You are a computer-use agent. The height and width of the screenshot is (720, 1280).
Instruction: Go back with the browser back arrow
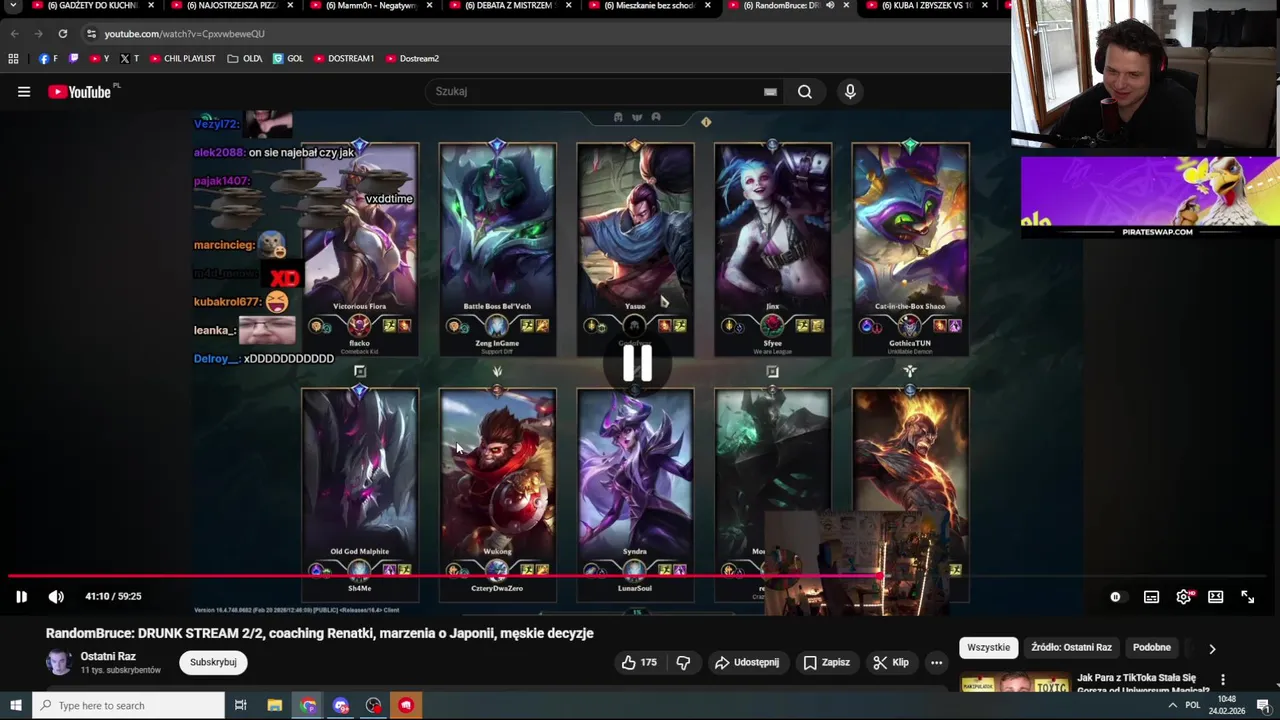[15, 34]
